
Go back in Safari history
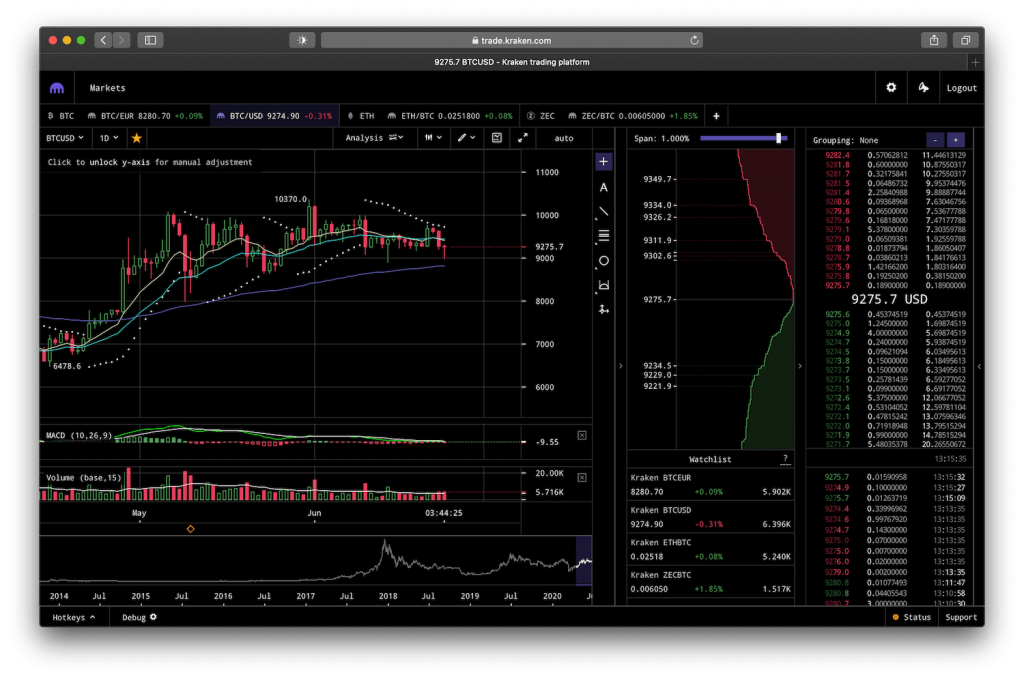point(103,40)
